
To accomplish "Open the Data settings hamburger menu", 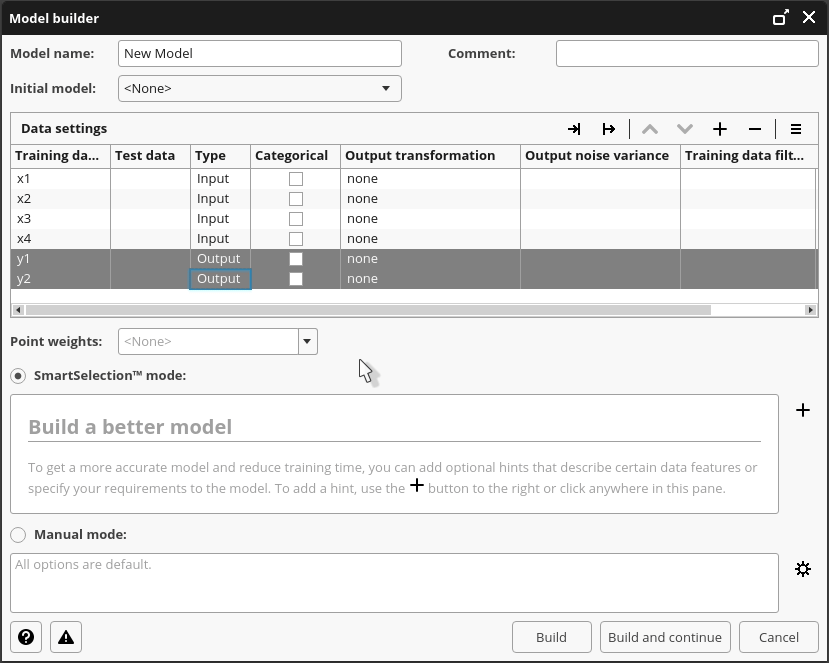I will 796,129.
